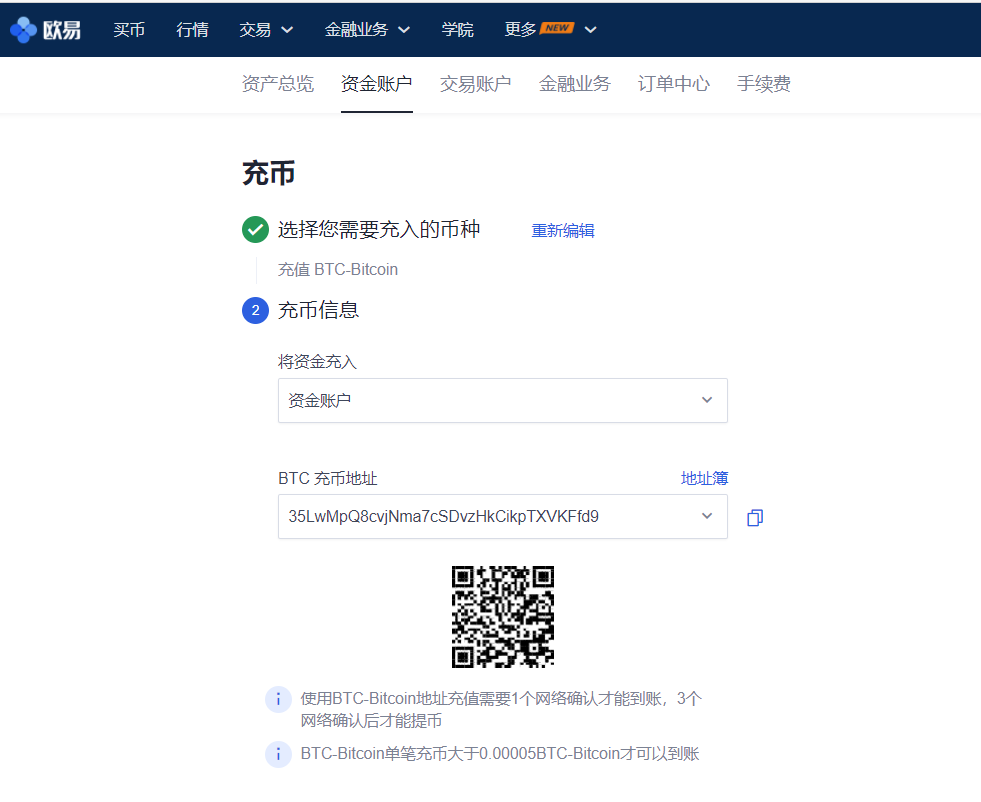Select the 资金账户 tab
Screen dimensions: 981x802
coord(377,84)
